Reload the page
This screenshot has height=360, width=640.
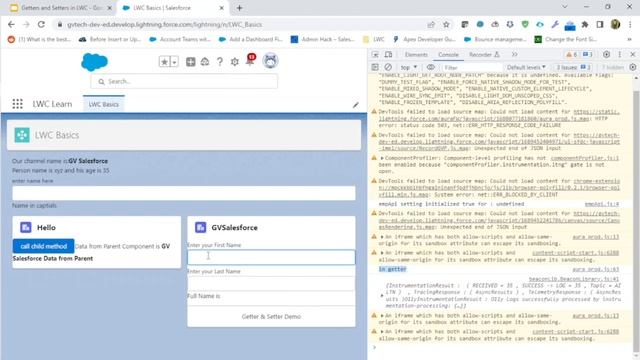(x=41, y=24)
